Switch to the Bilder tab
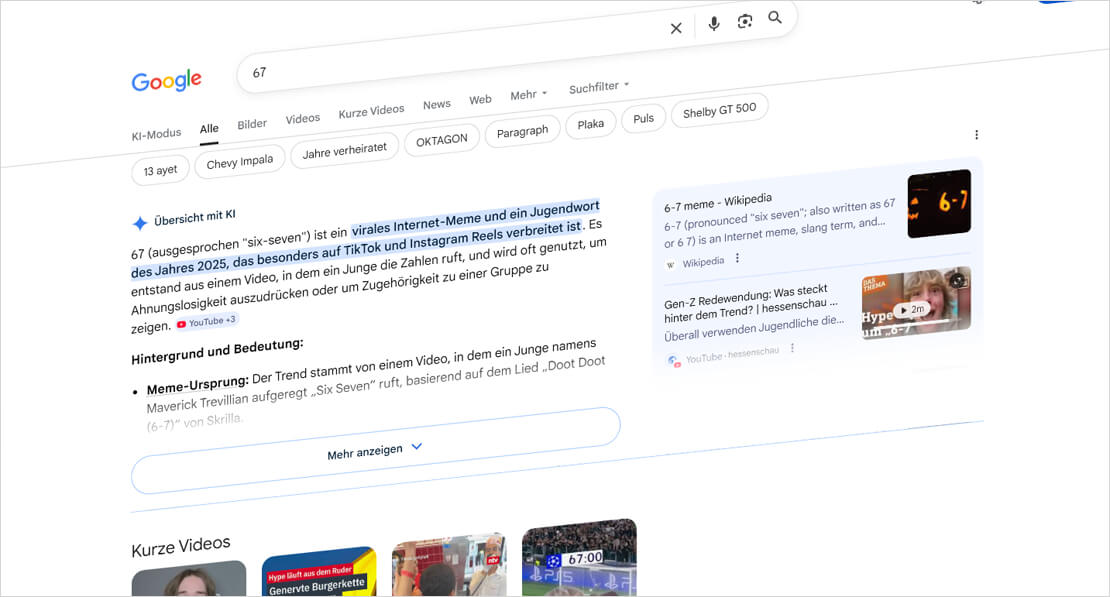 tap(252, 122)
